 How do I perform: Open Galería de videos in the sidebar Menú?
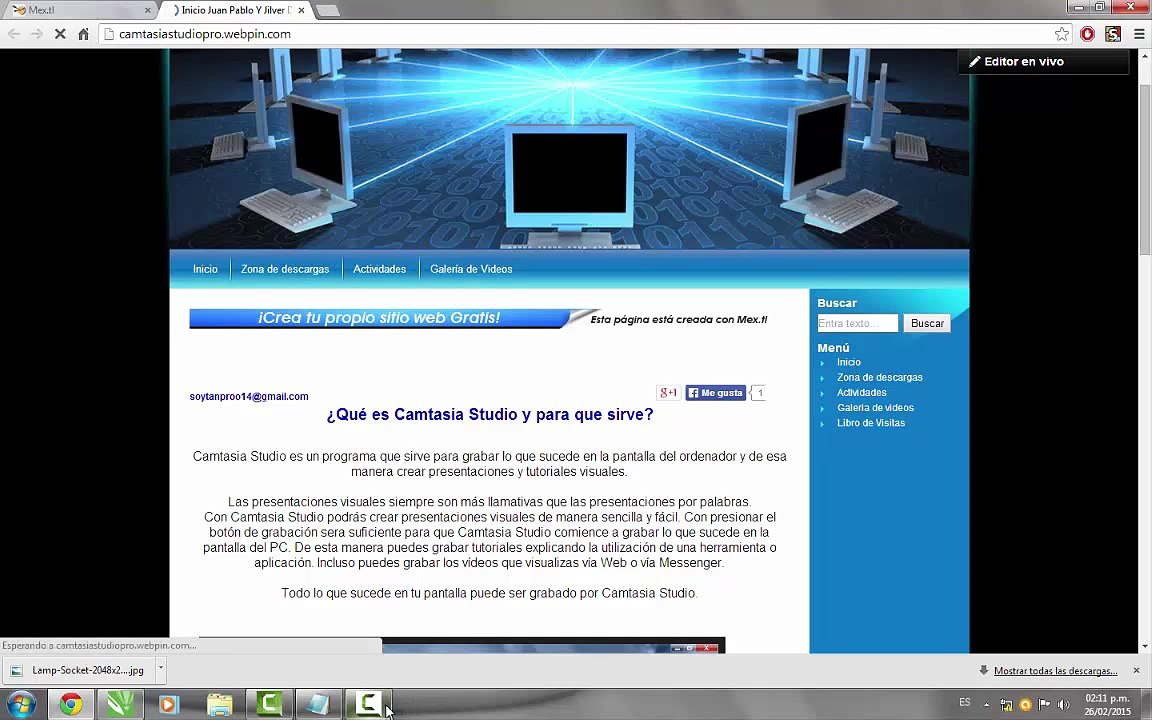coord(875,408)
